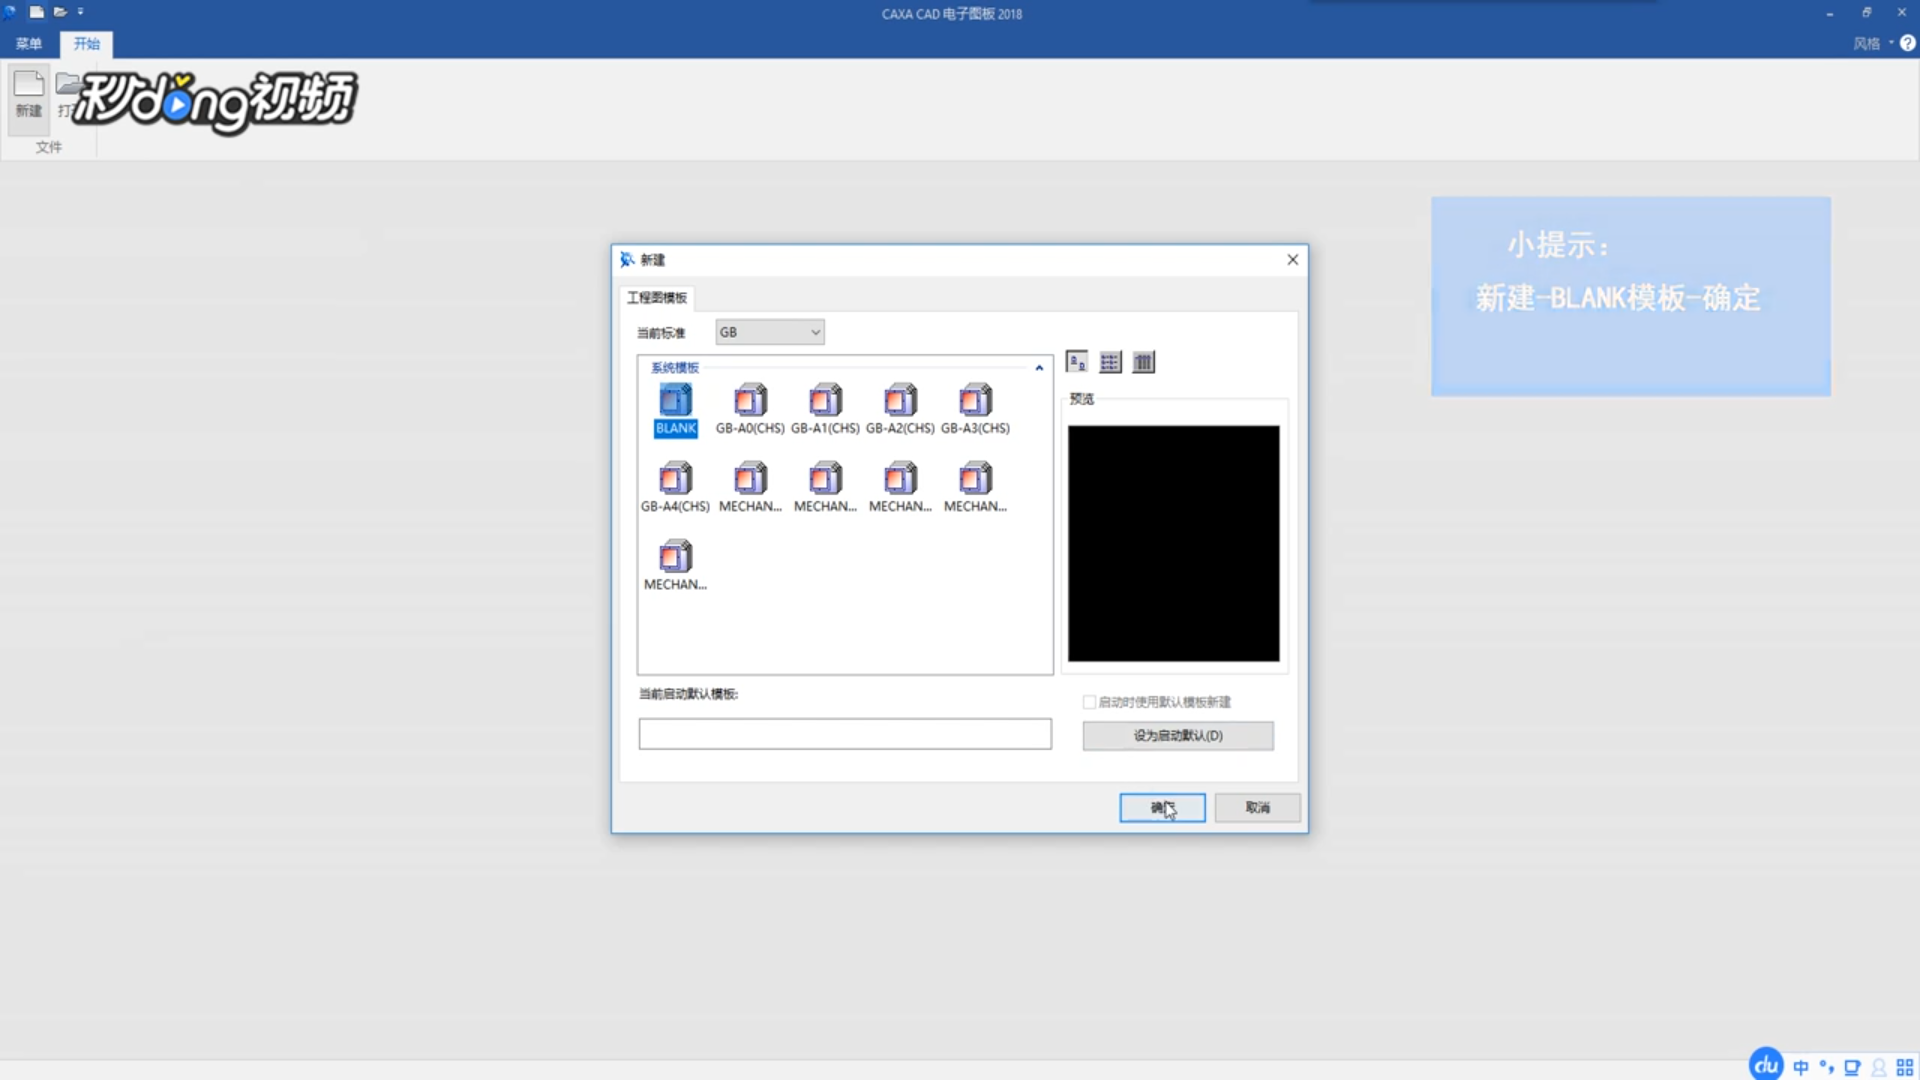Open the 风格 style dropdown
This screenshot has height=1080, width=1920.
[x=1873, y=43]
